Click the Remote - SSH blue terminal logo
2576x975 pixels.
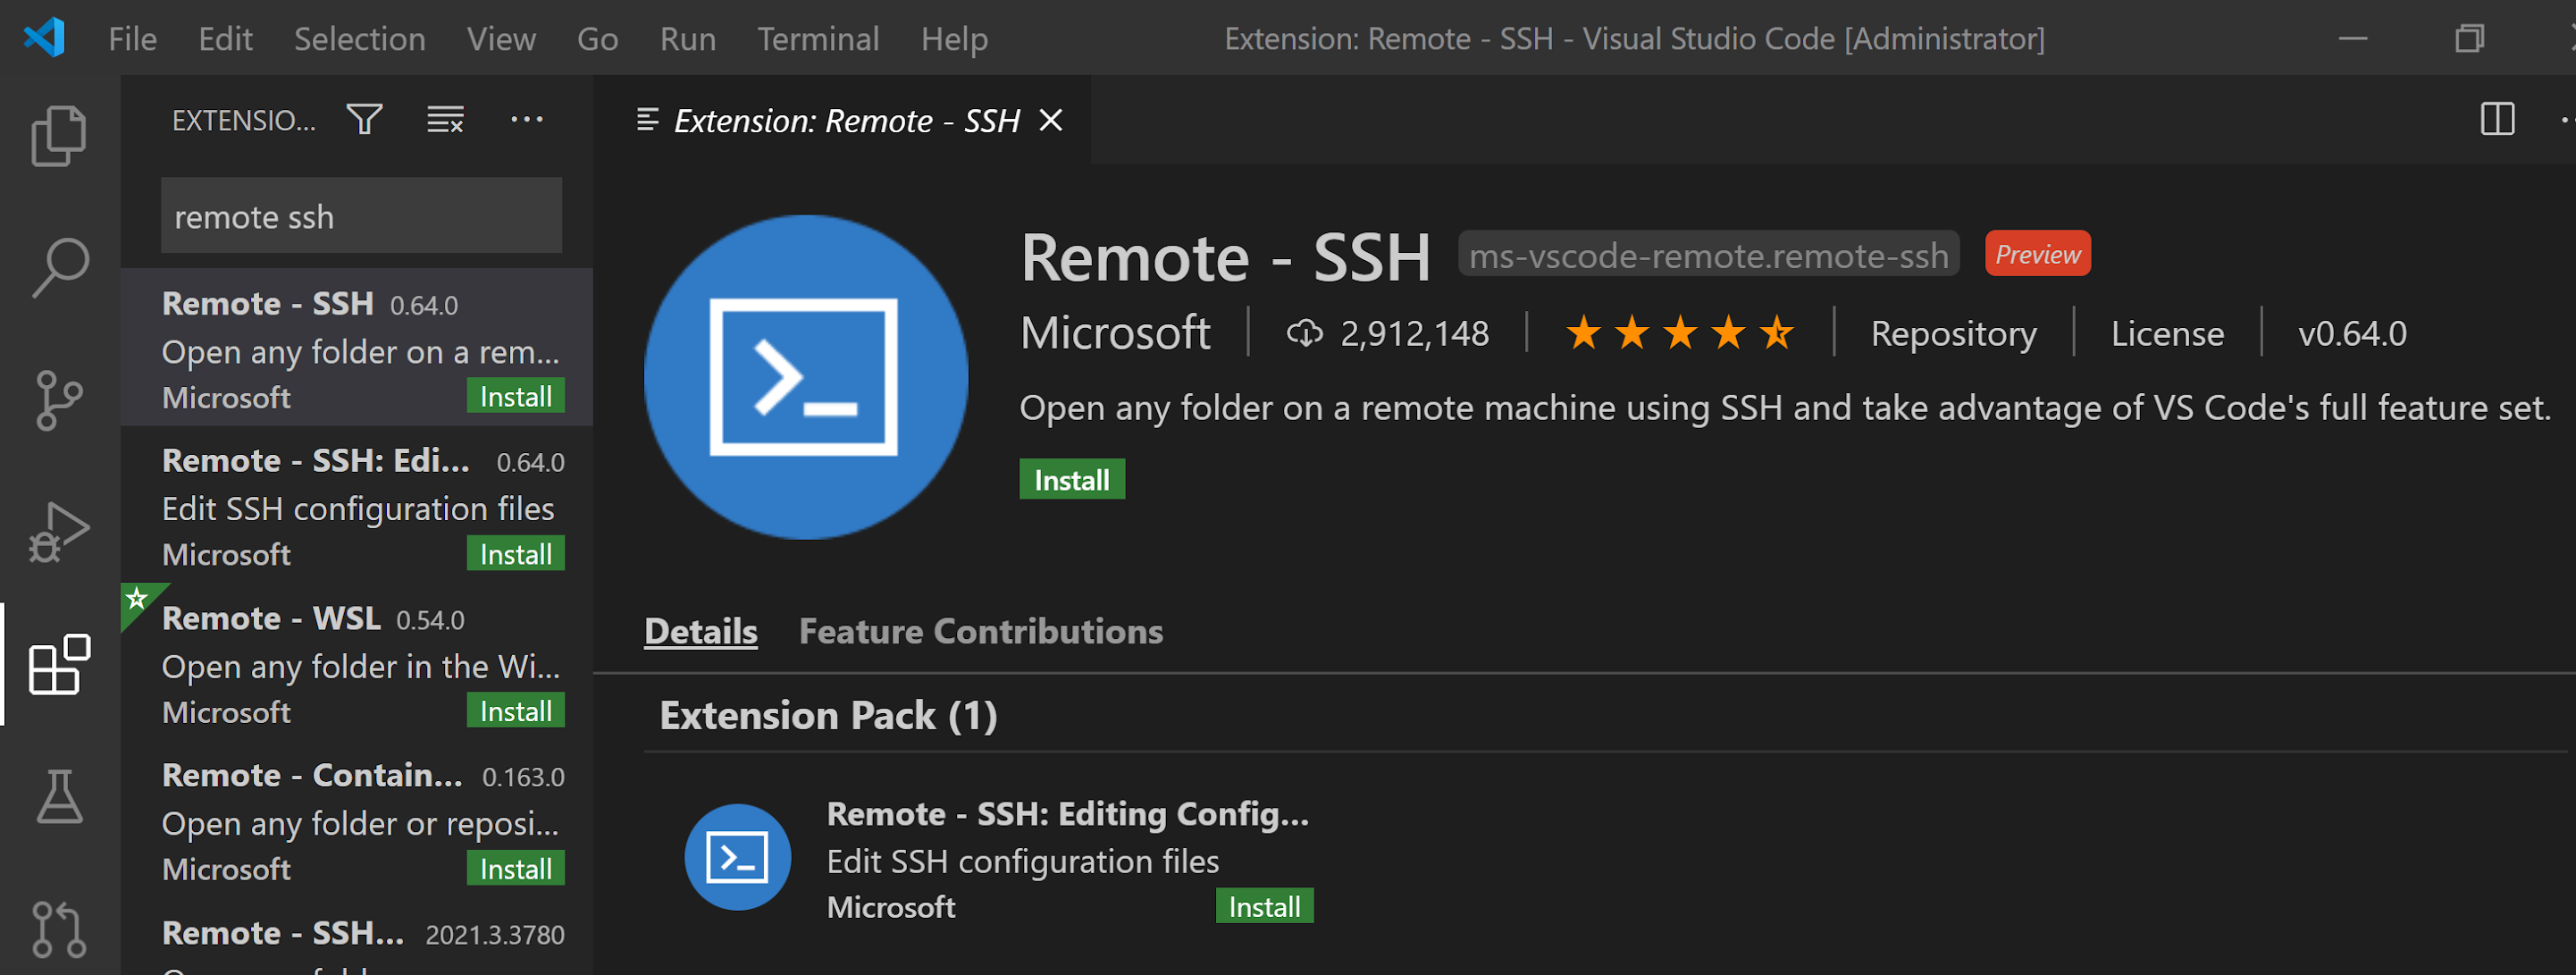(806, 376)
